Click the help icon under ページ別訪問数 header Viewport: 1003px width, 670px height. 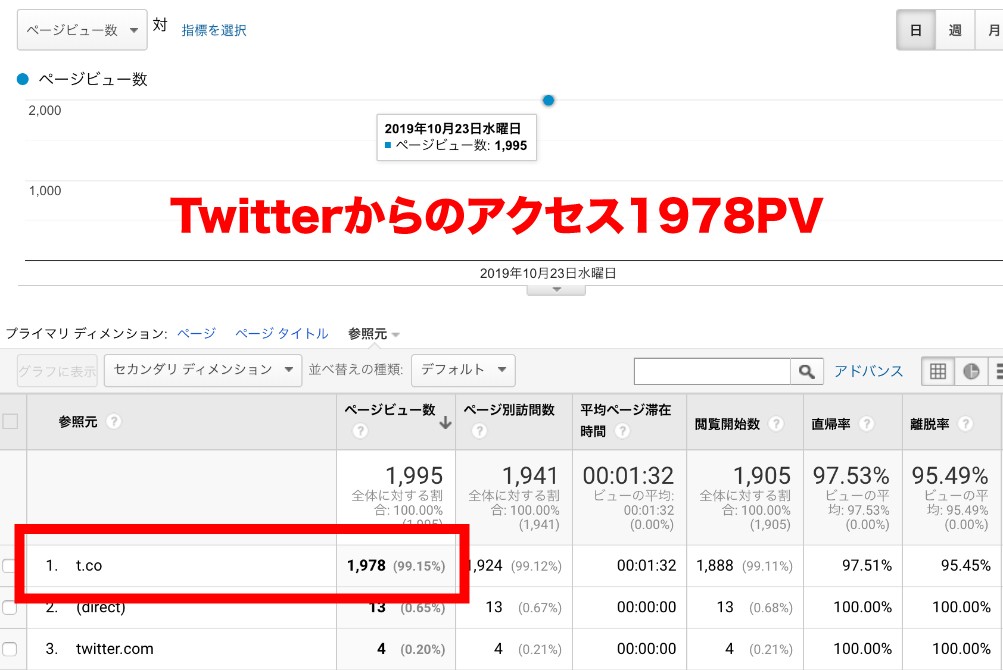479,431
